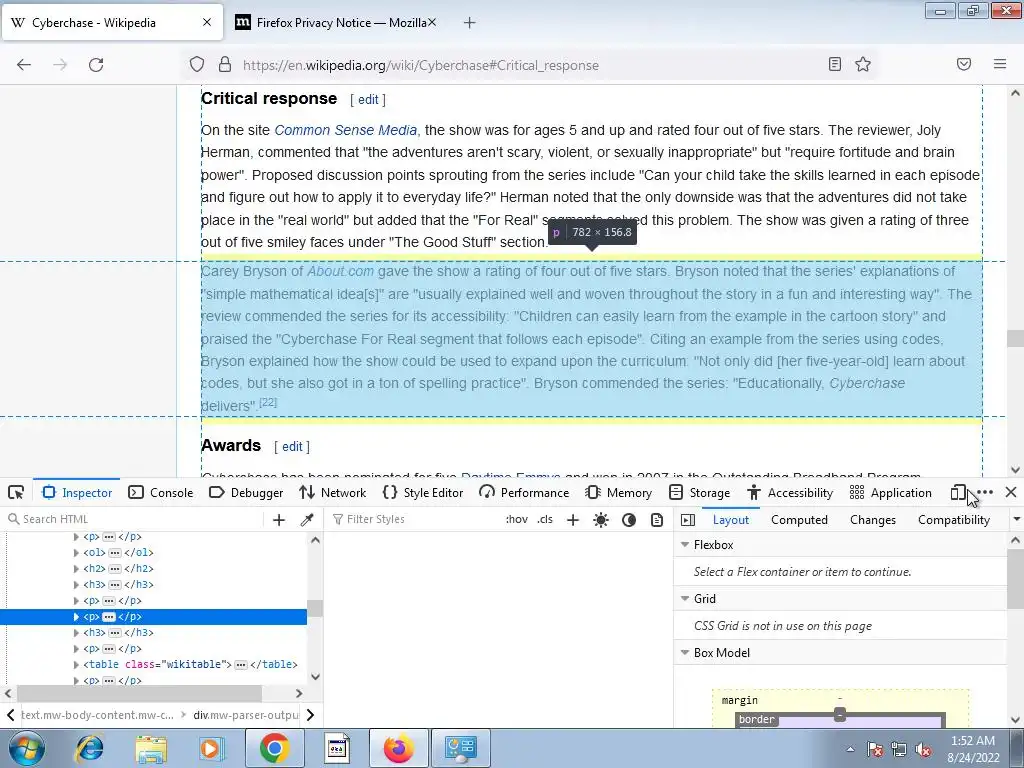Open the Style Editor tab
1024x768 pixels.
tap(423, 492)
